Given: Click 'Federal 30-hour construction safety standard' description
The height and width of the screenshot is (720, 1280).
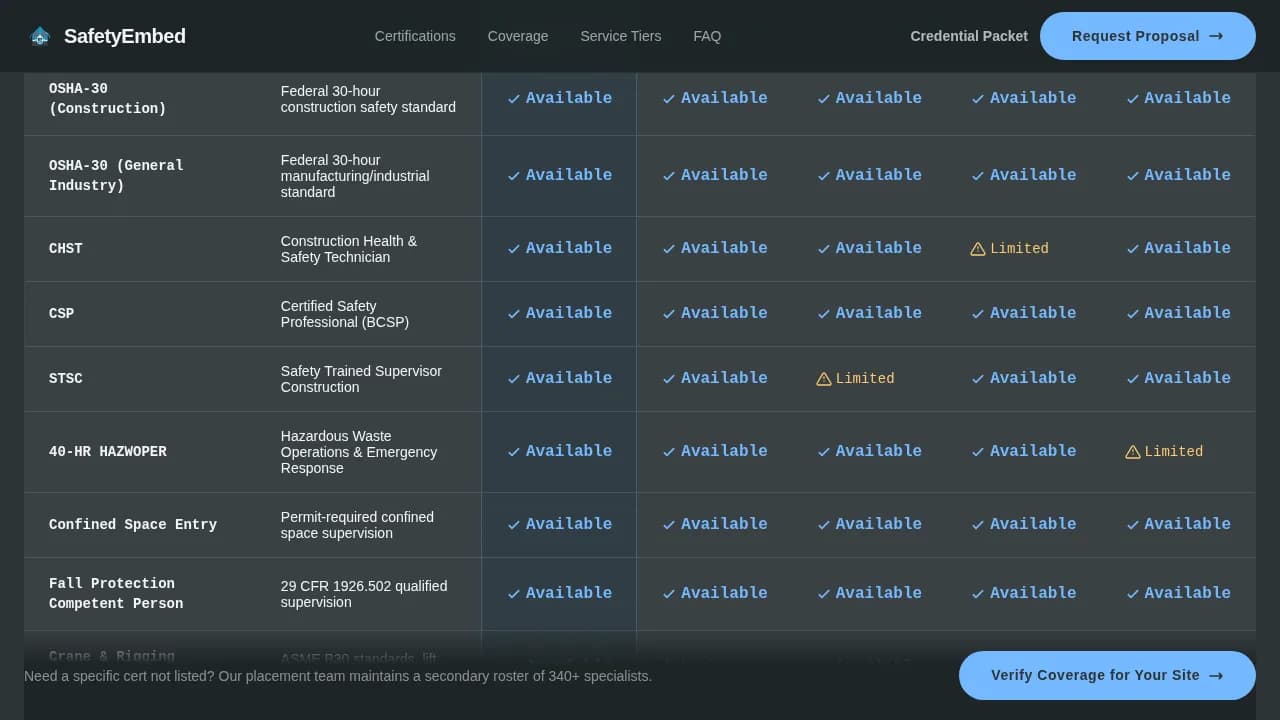Looking at the screenshot, I should click(368, 99).
